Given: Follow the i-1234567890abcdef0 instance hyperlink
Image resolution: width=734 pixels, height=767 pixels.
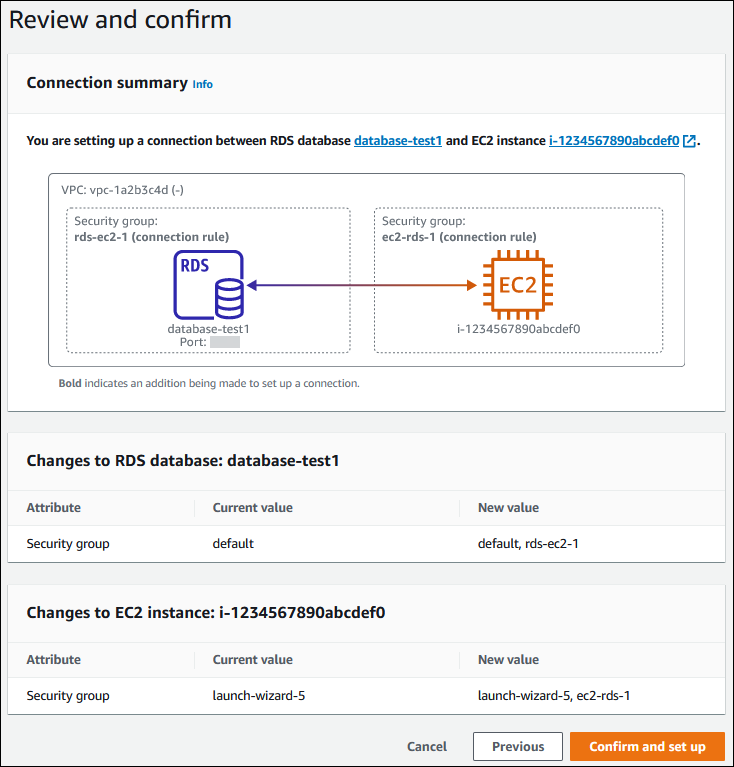Looking at the screenshot, I should tap(613, 142).
